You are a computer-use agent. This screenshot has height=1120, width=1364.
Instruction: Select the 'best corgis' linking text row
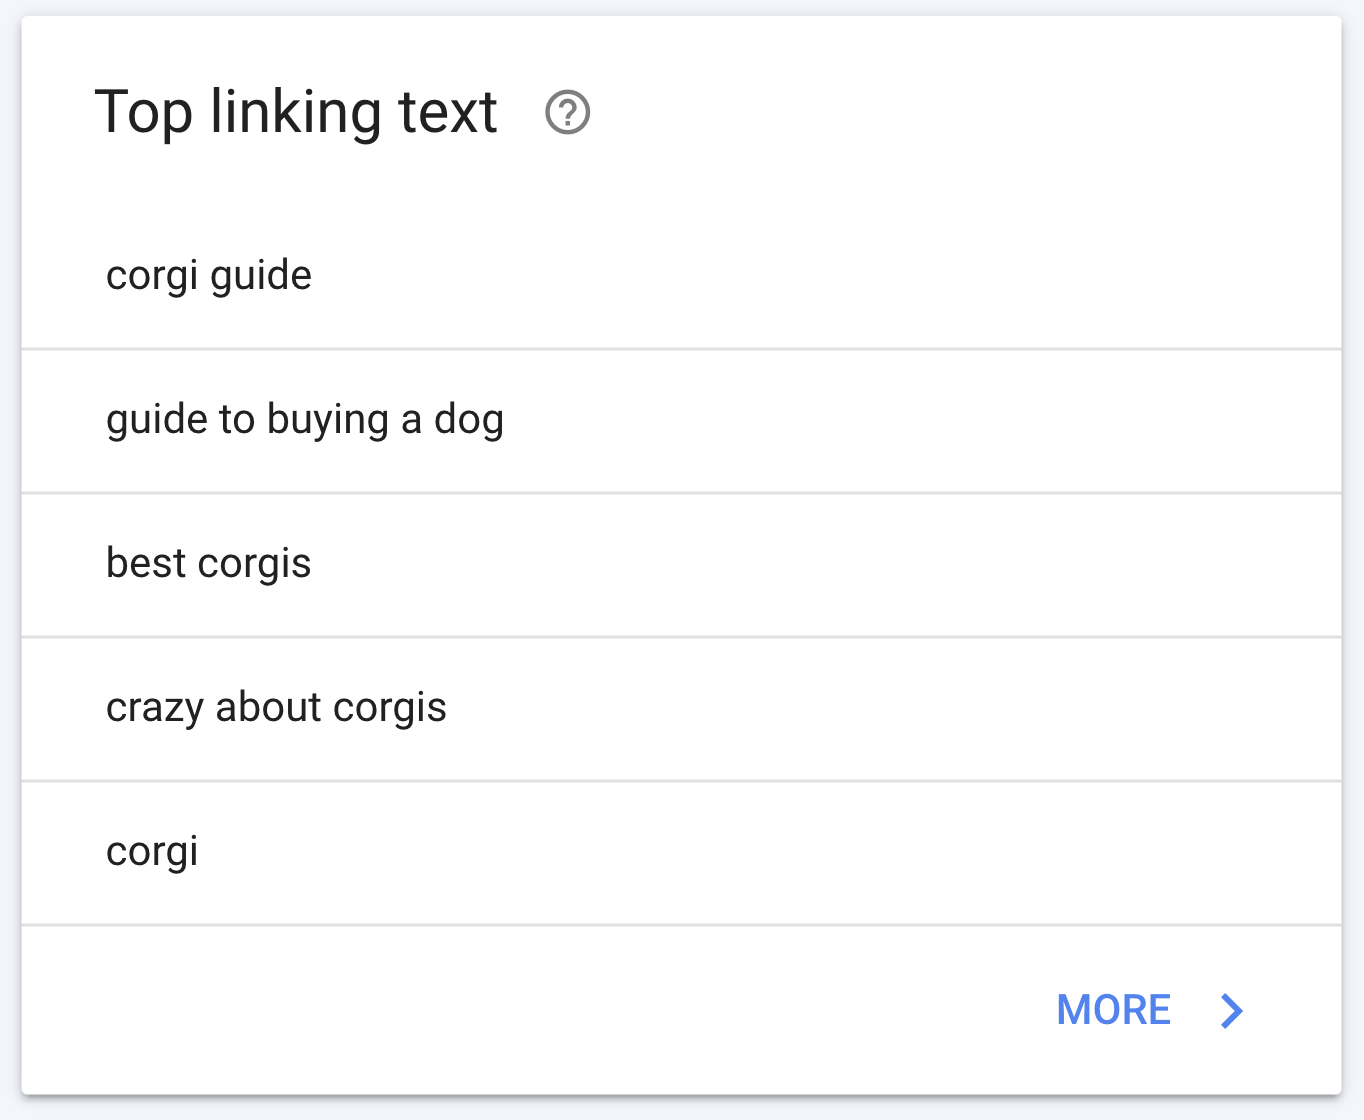coord(208,564)
